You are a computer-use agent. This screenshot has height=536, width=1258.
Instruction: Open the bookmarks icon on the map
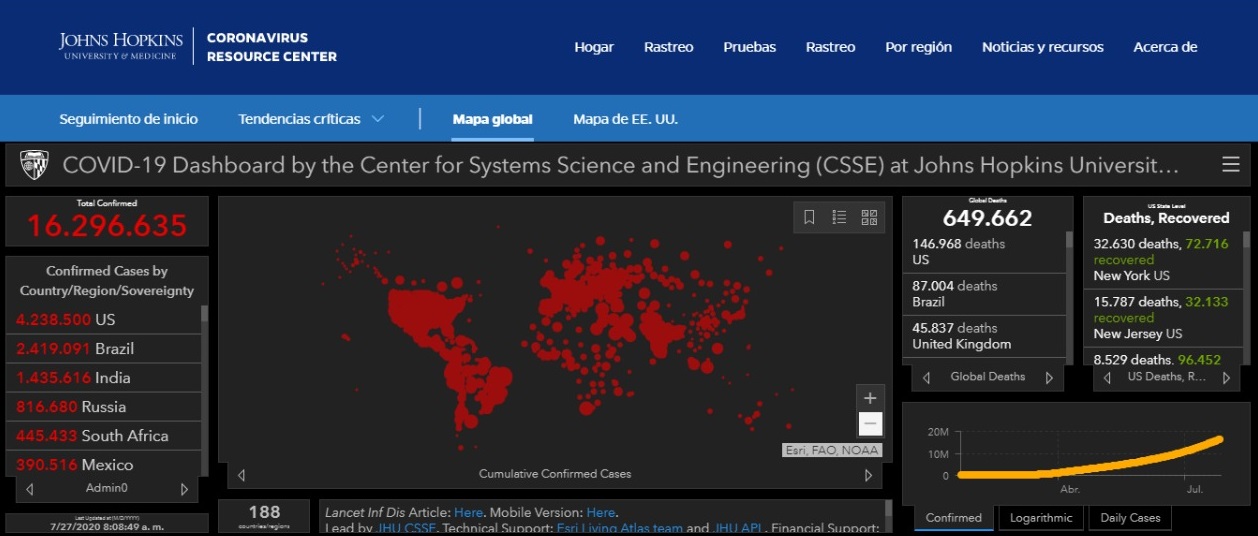(x=810, y=217)
